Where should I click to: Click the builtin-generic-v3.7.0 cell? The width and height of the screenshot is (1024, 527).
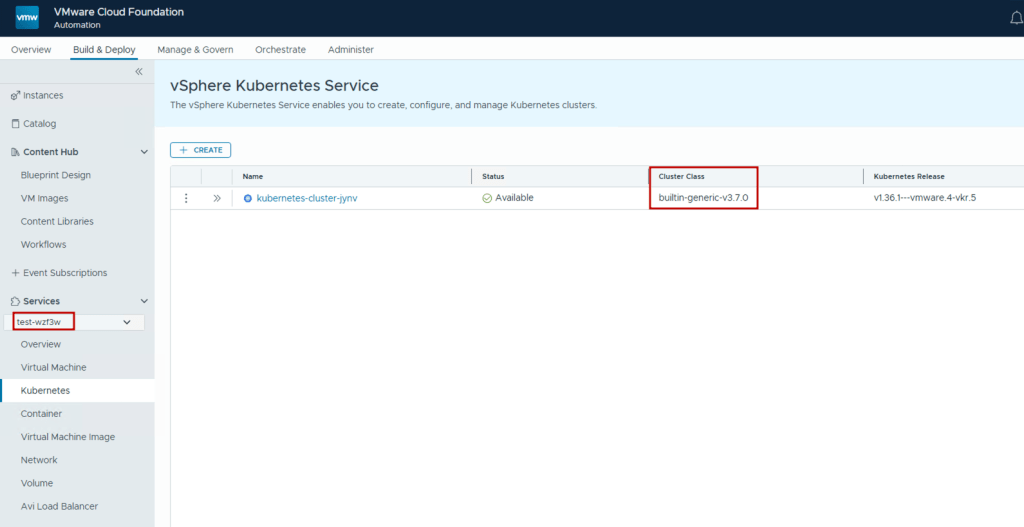703,198
